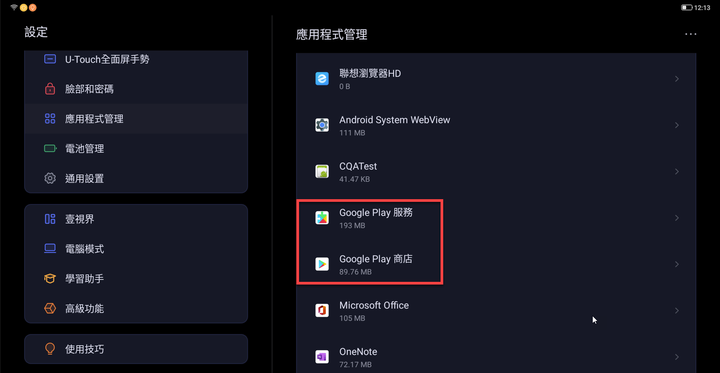Open OneNote app name
Screen dimensions: 720x373
pos(358,352)
